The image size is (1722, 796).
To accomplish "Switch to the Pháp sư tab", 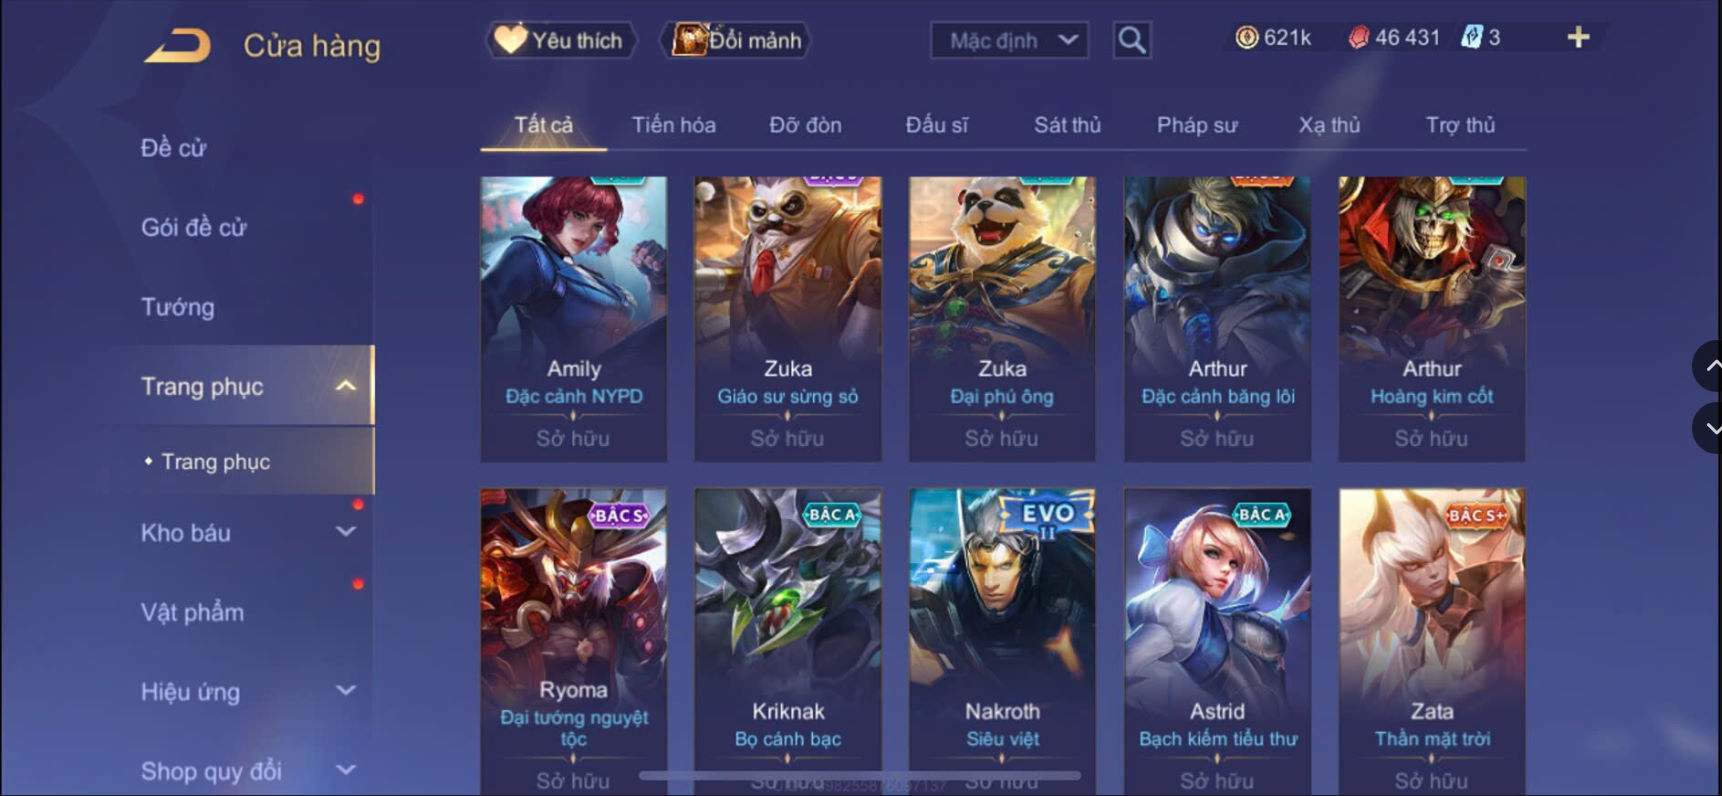I will tap(1197, 125).
